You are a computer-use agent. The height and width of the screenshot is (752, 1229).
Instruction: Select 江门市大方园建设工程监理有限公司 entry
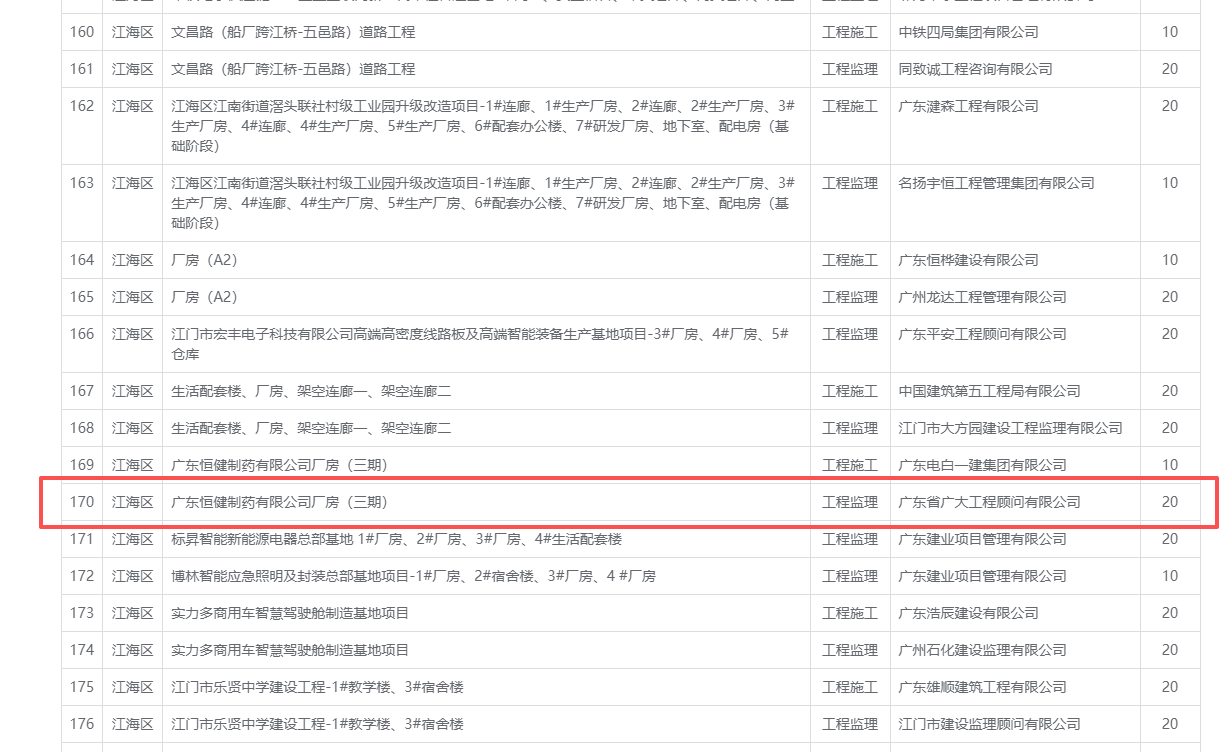(x=1010, y=428)
